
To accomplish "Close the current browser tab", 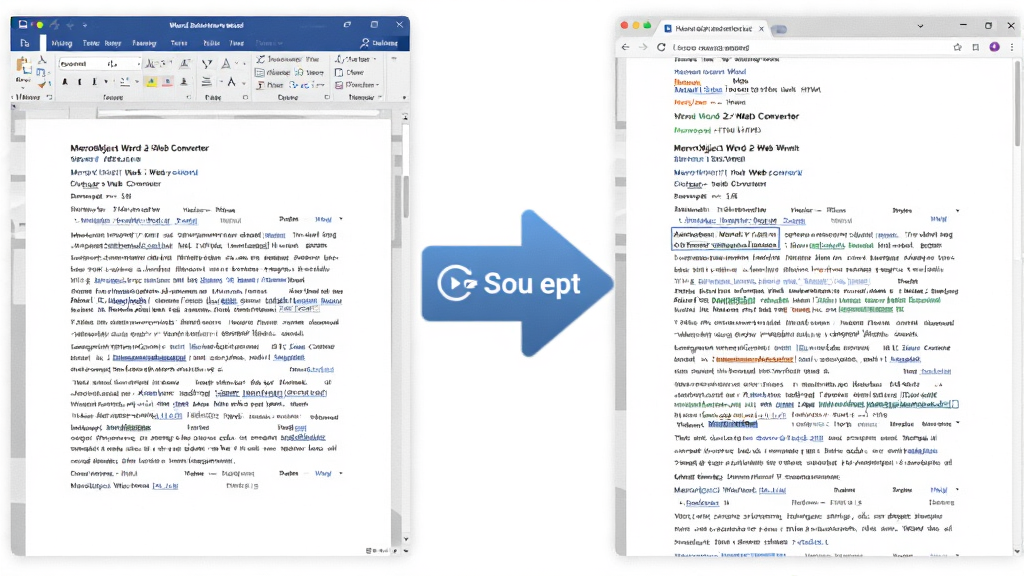I will 761,29.
